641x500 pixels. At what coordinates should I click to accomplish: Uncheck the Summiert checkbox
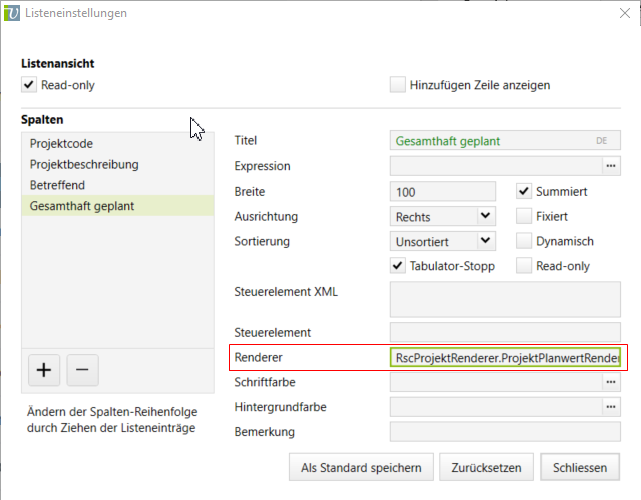click(524, 190)
